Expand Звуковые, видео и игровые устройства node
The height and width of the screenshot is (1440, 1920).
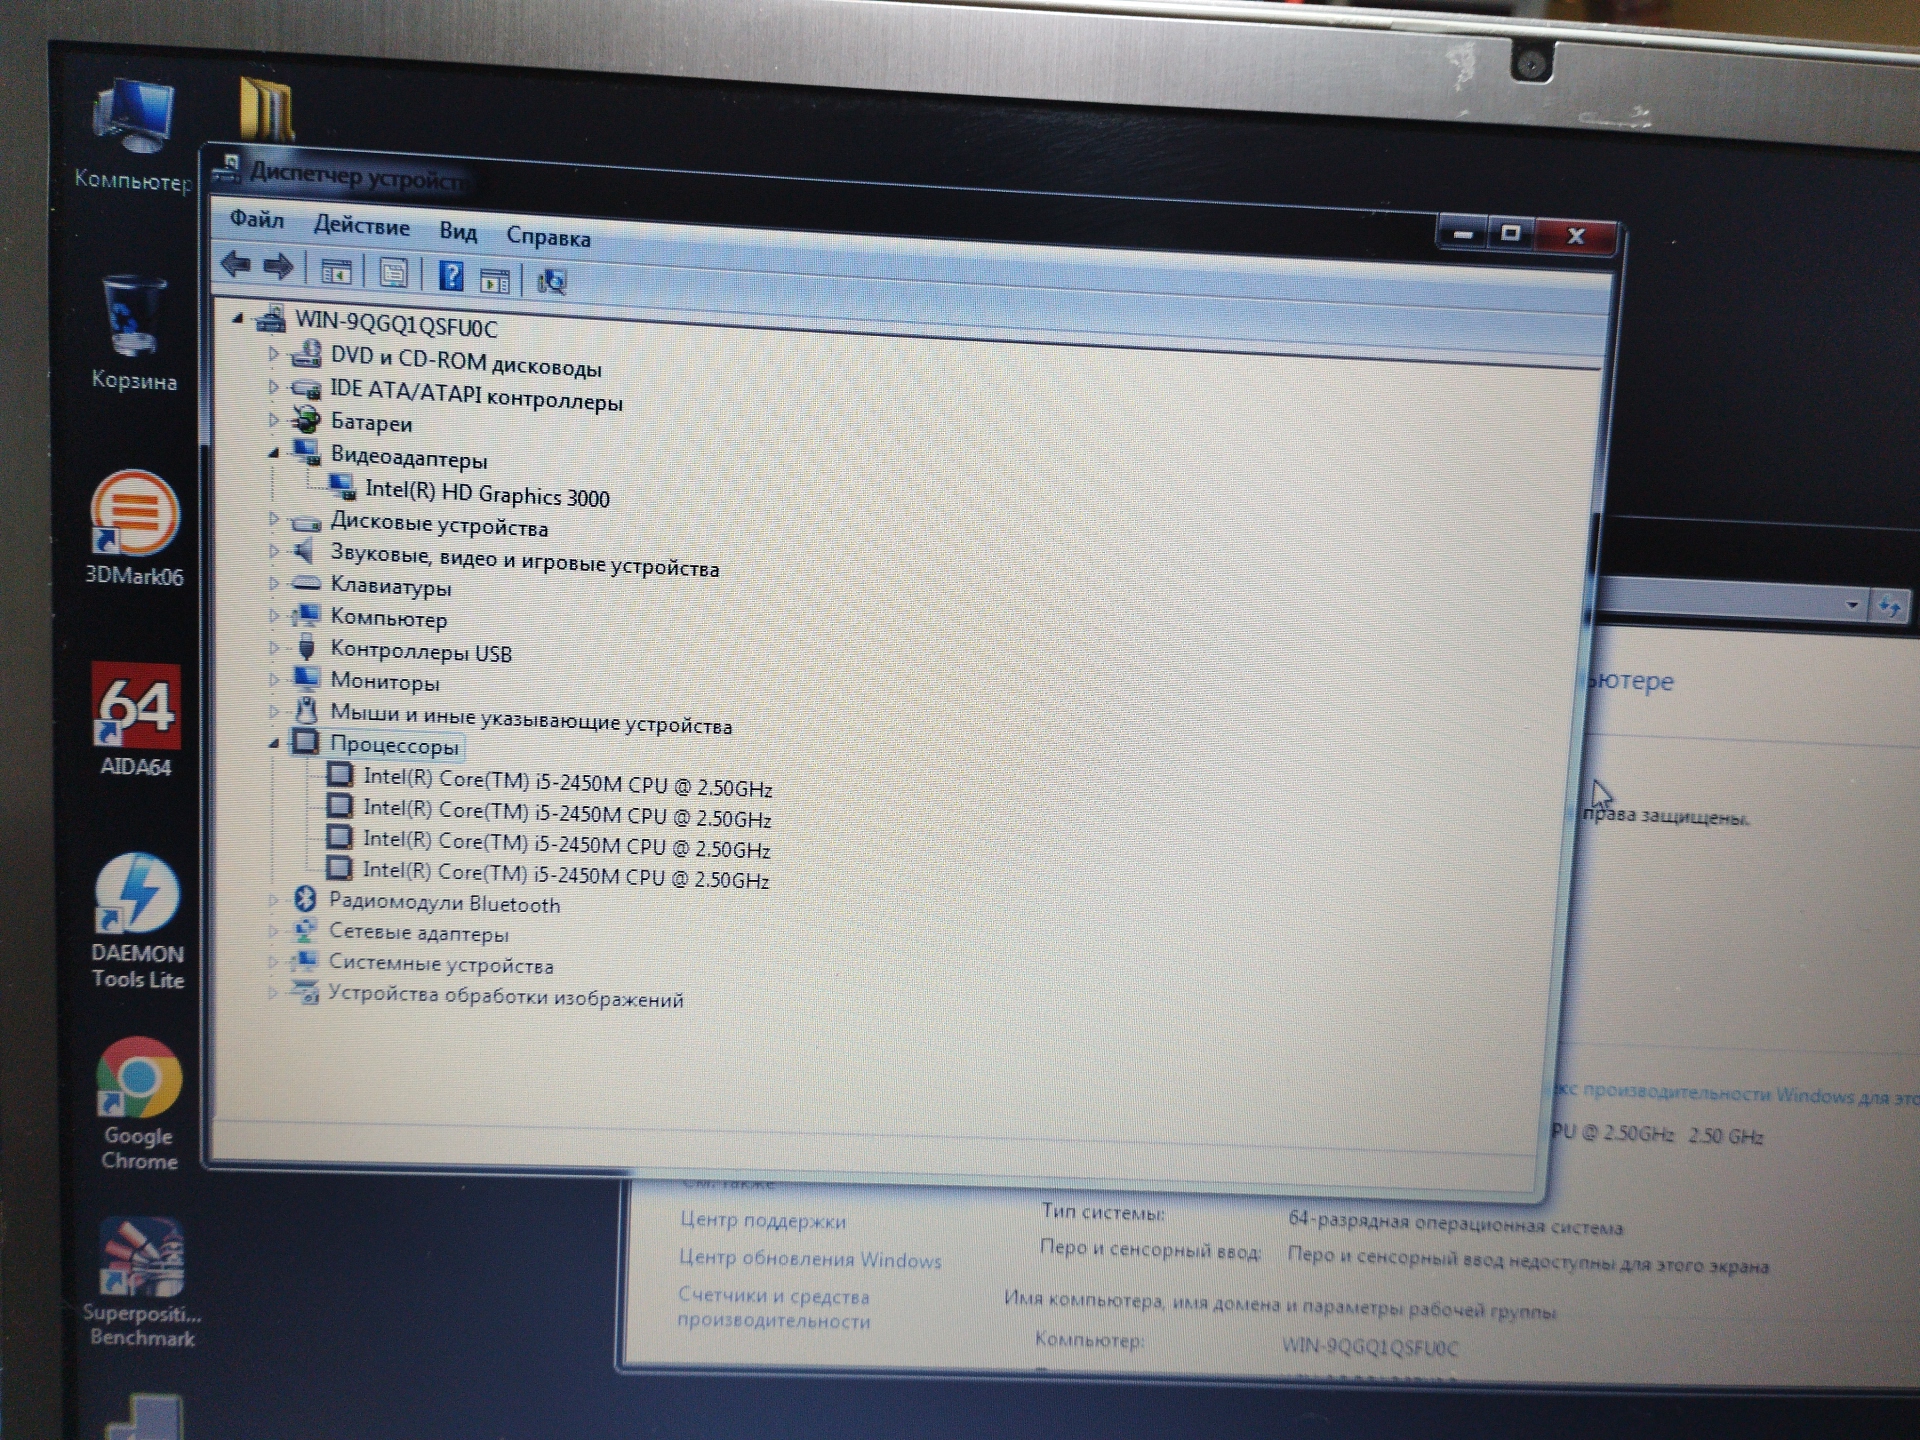point(274,551)
